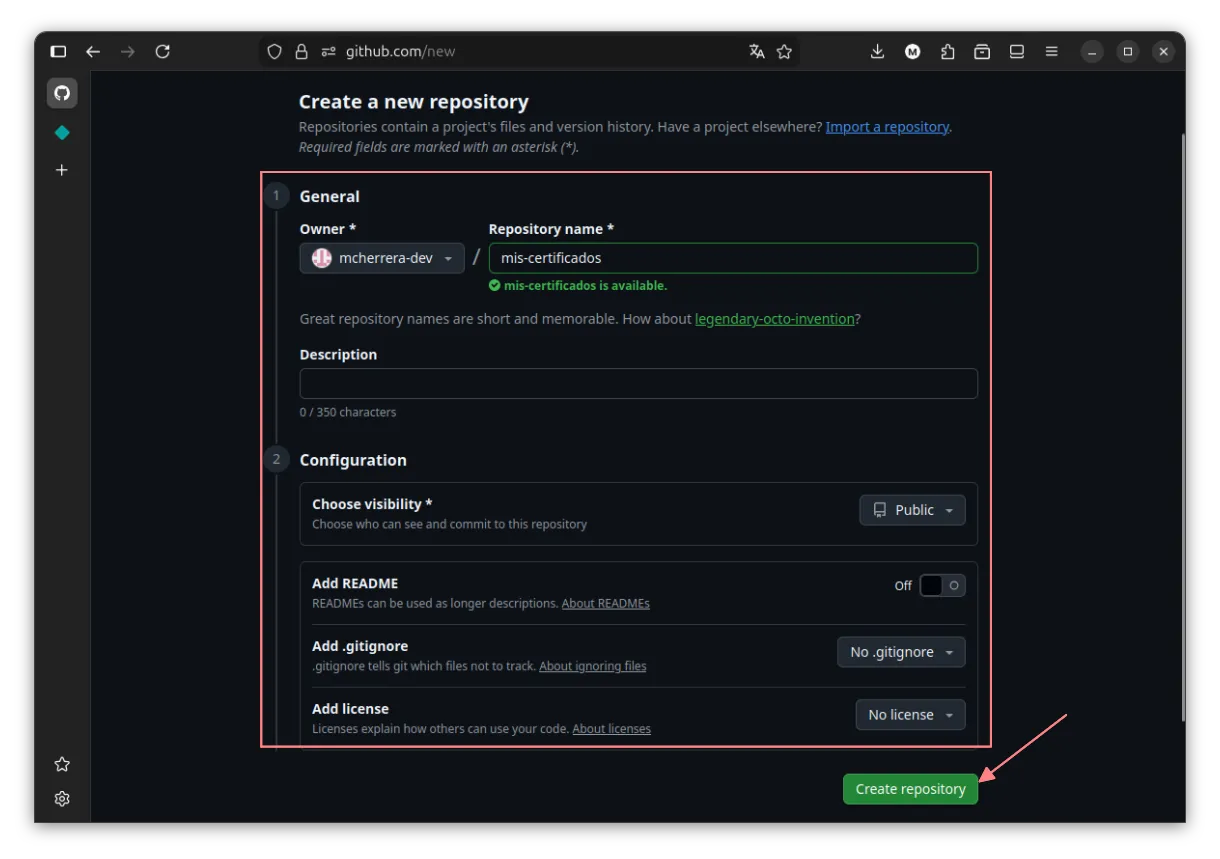Screen dimensions: 1220x859
Task: Click into the Description text field
Action: [x=638, y=384]
